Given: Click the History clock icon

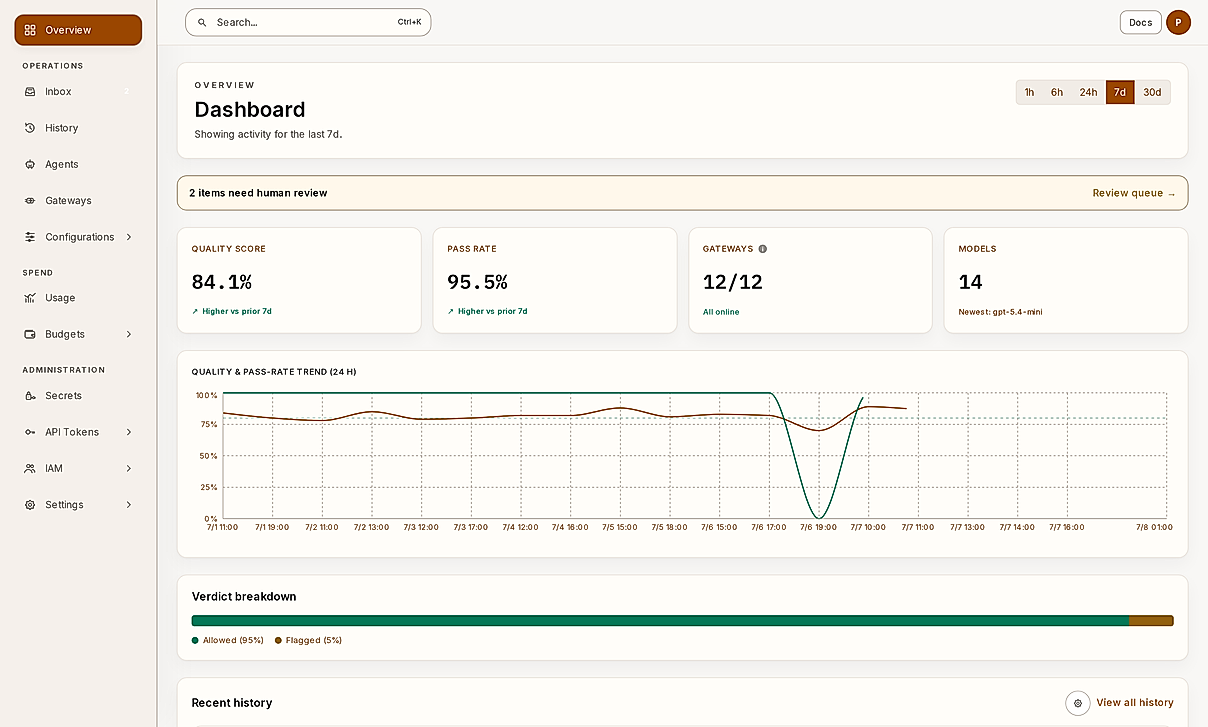Looking at the screenshot, I should coord(30,128).
